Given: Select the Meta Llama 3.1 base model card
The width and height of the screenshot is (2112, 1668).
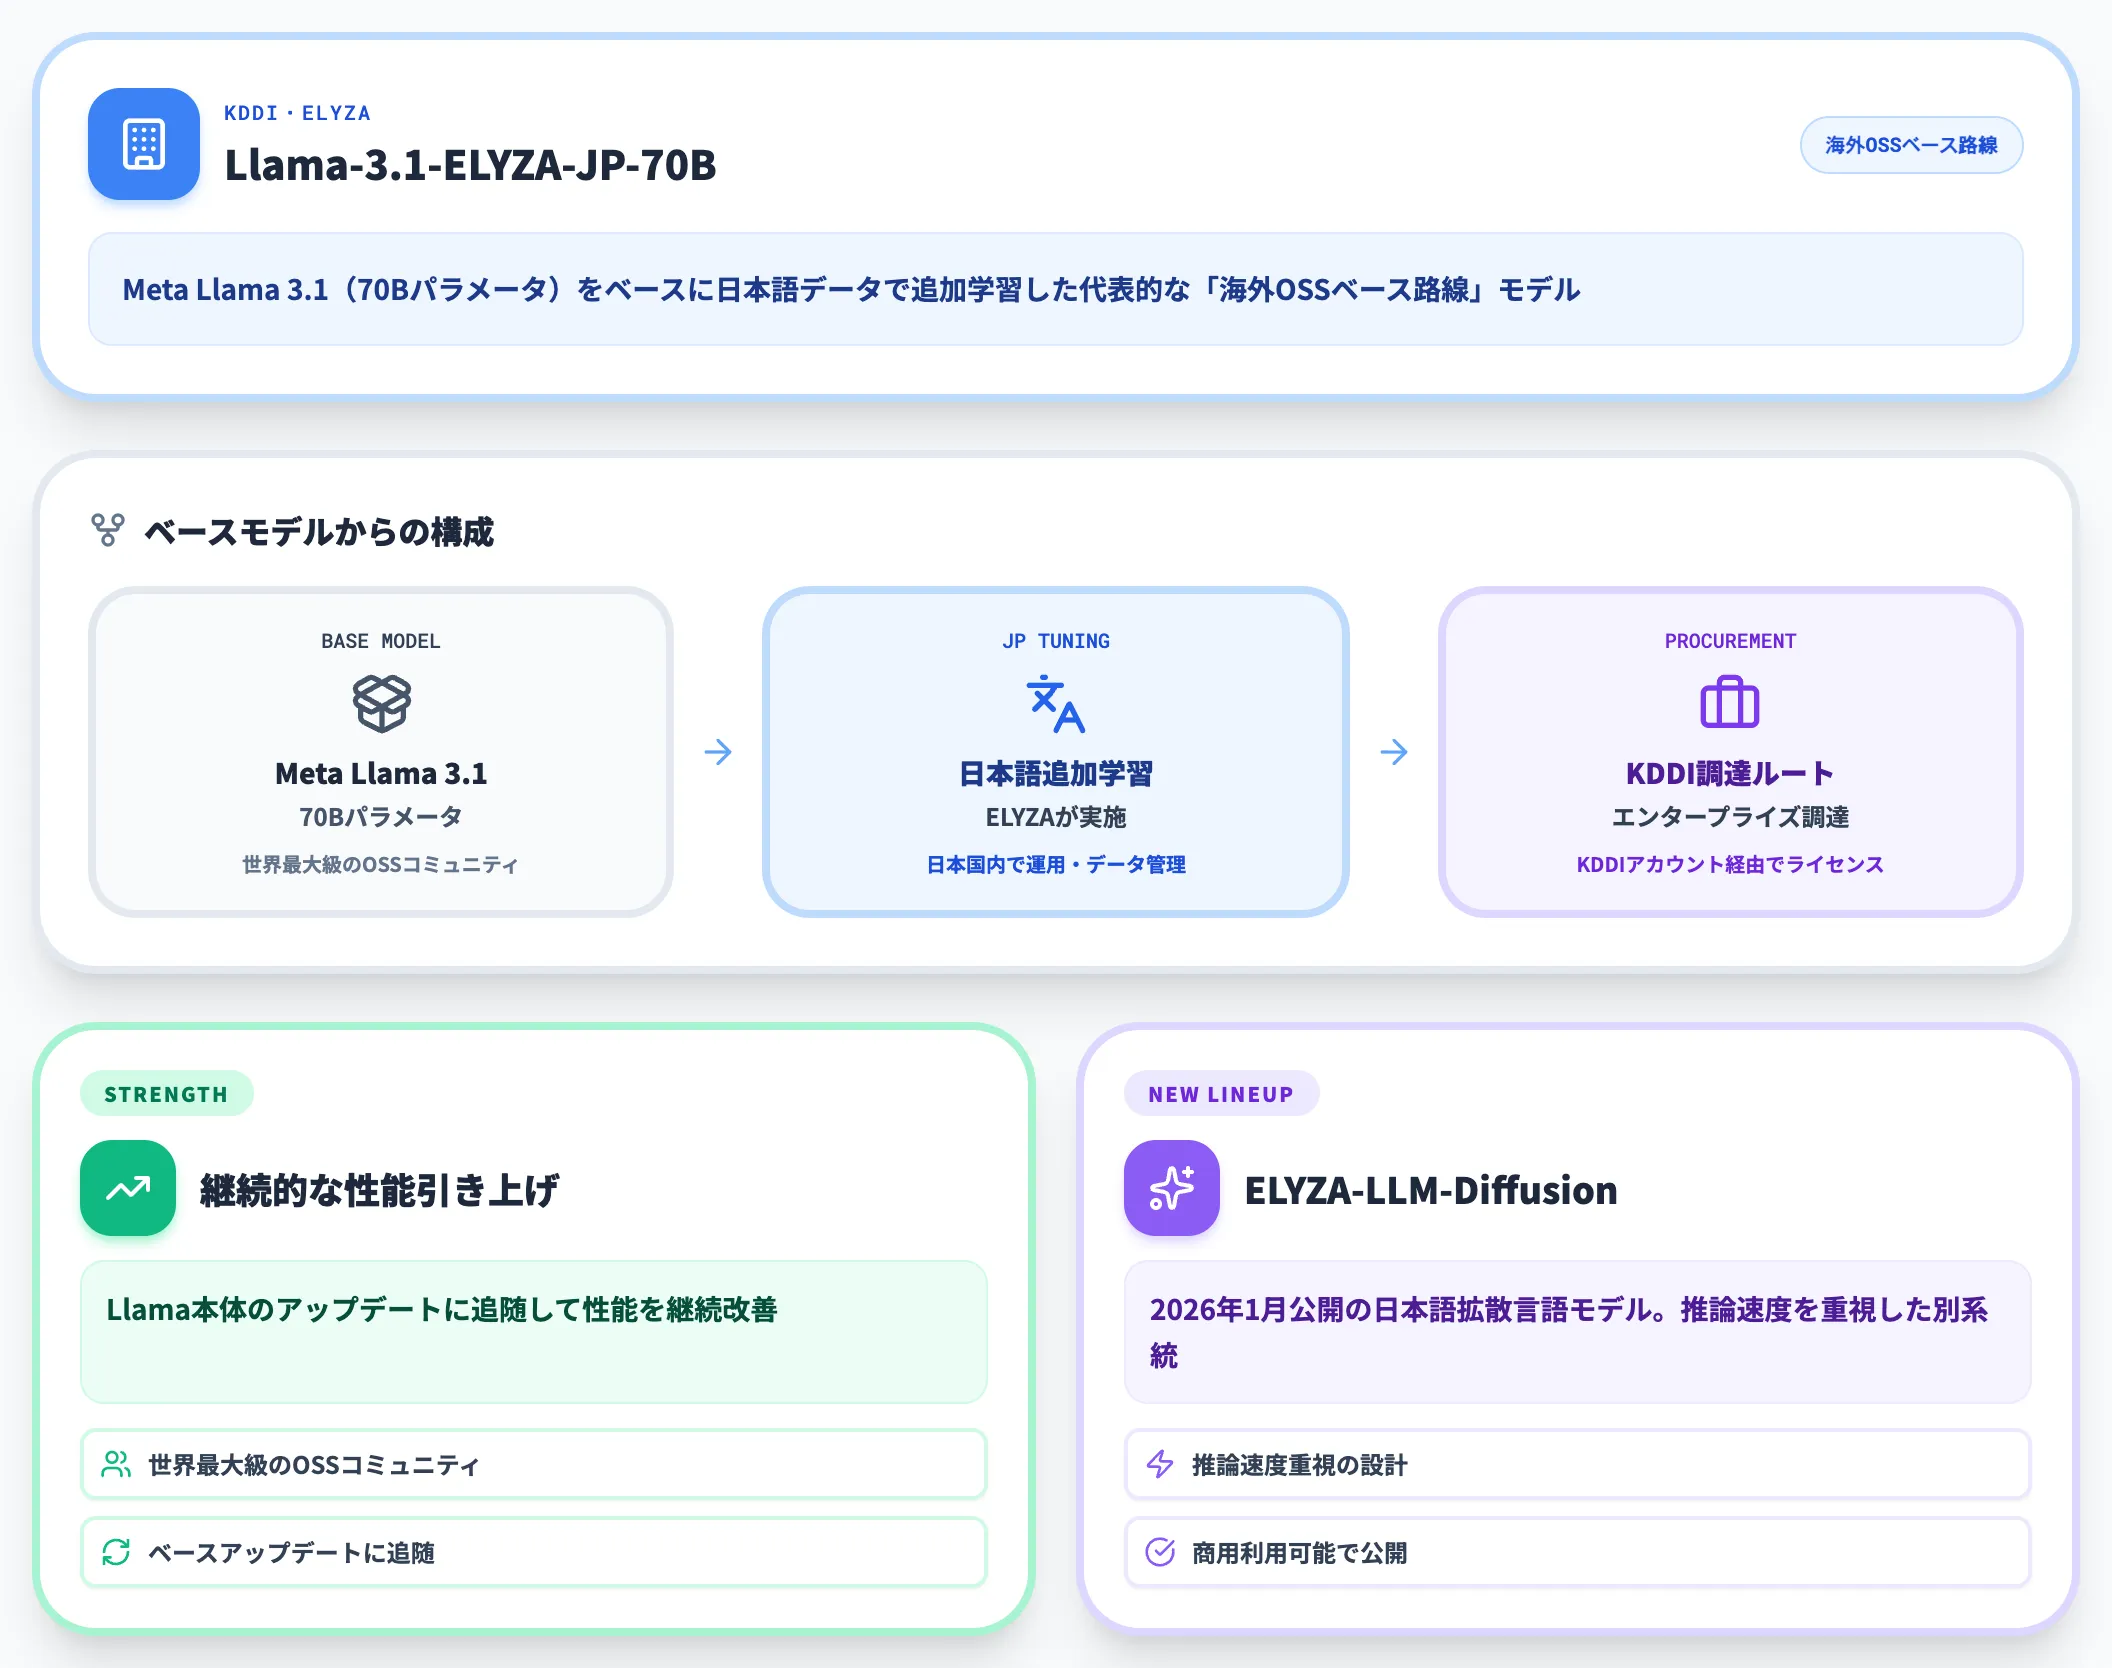Looking at the screenshot, I should (381, 752).
